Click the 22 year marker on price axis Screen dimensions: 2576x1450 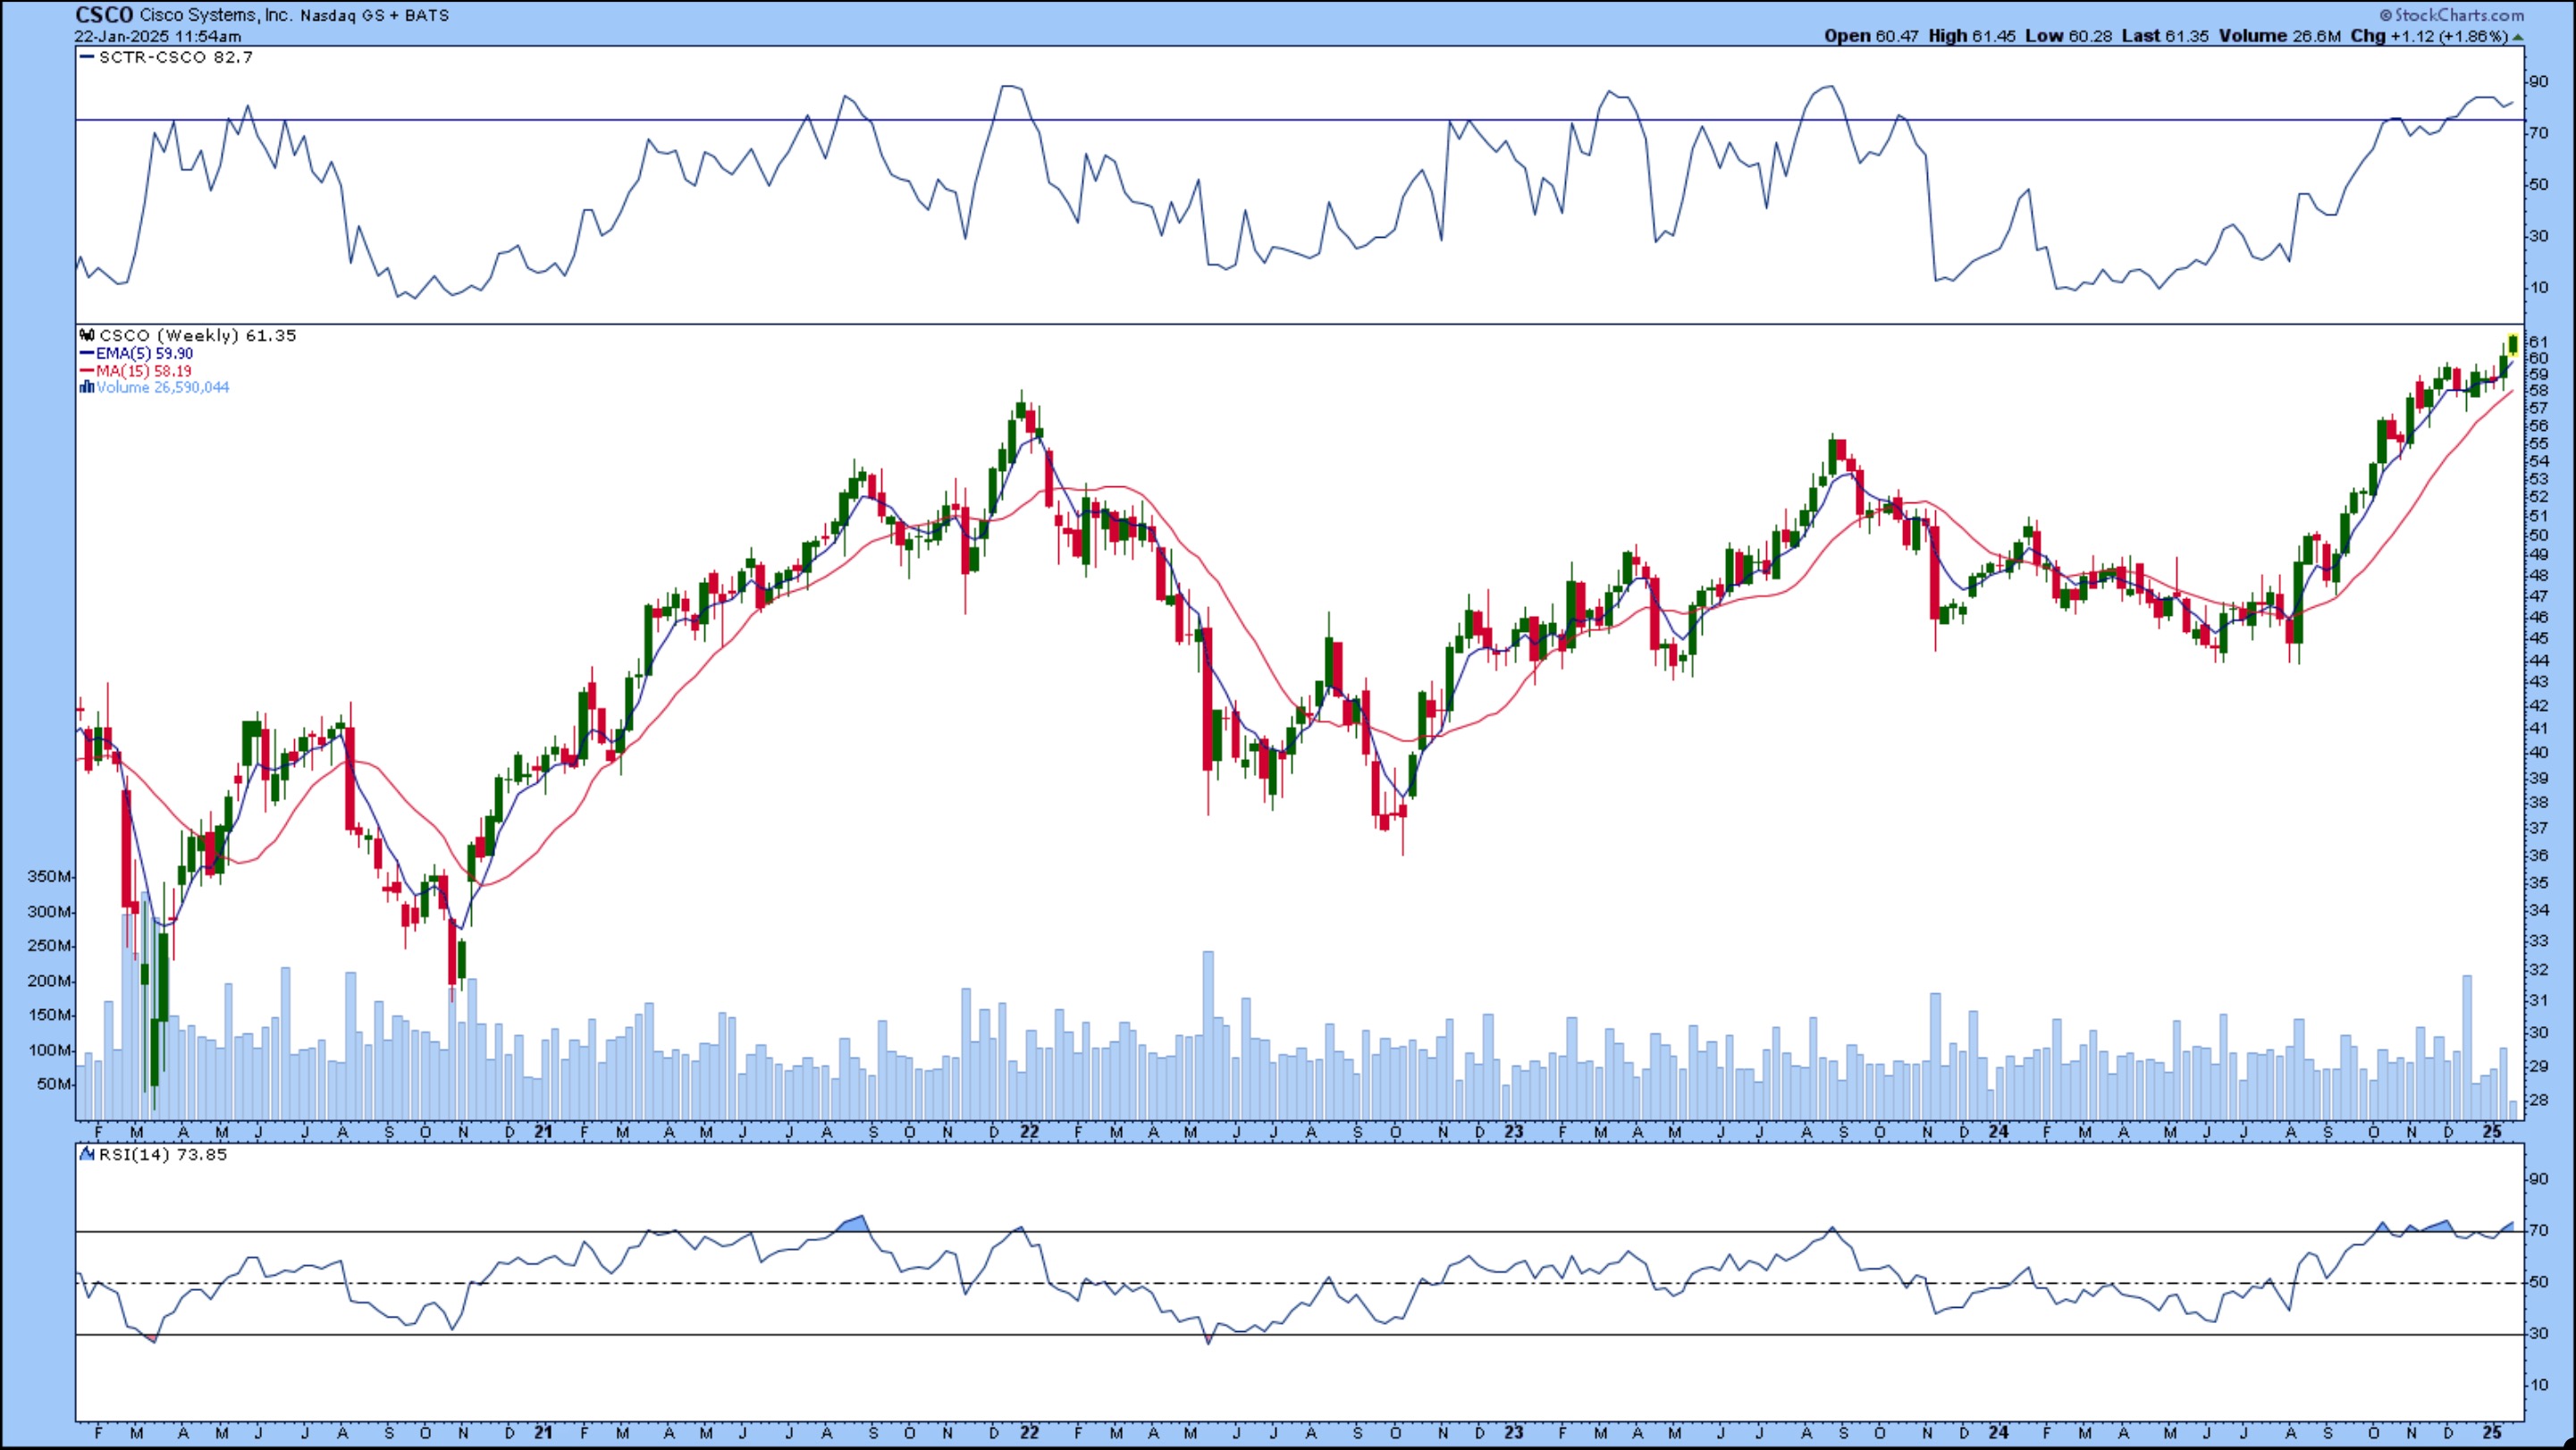(x=1029, y=1132)
